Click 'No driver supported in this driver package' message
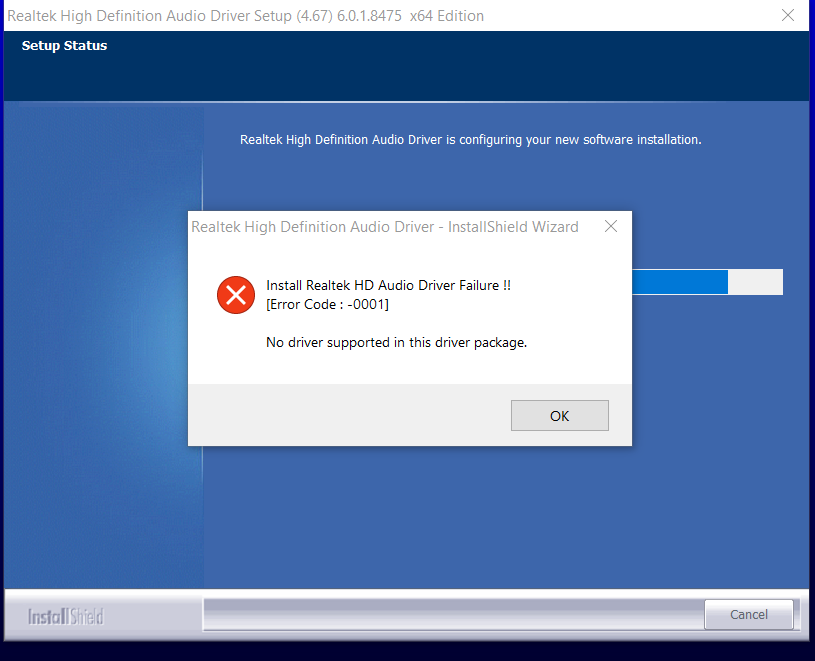This screenshot has width=815, height=661. [397, 342]
